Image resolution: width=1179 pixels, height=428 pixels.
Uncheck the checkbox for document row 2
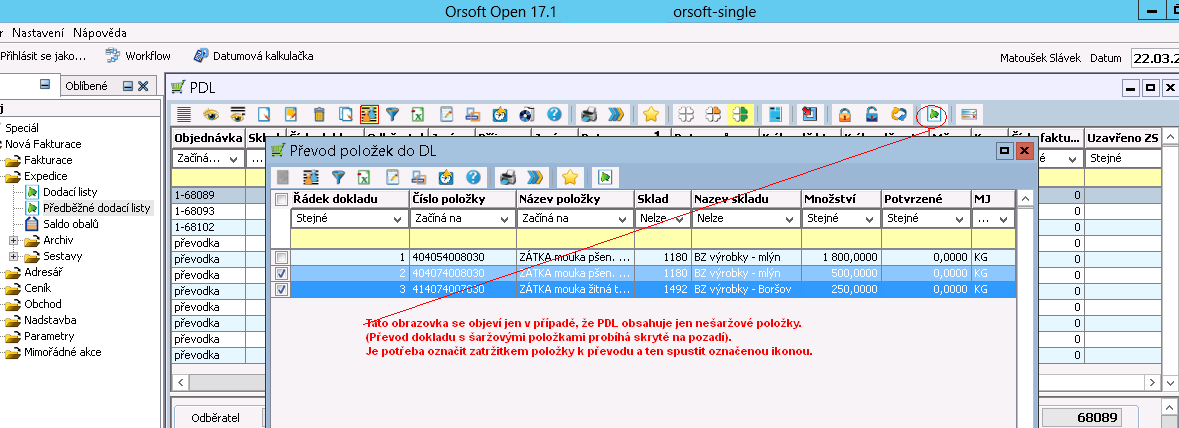pyautogui.click(x=282, y=273)
